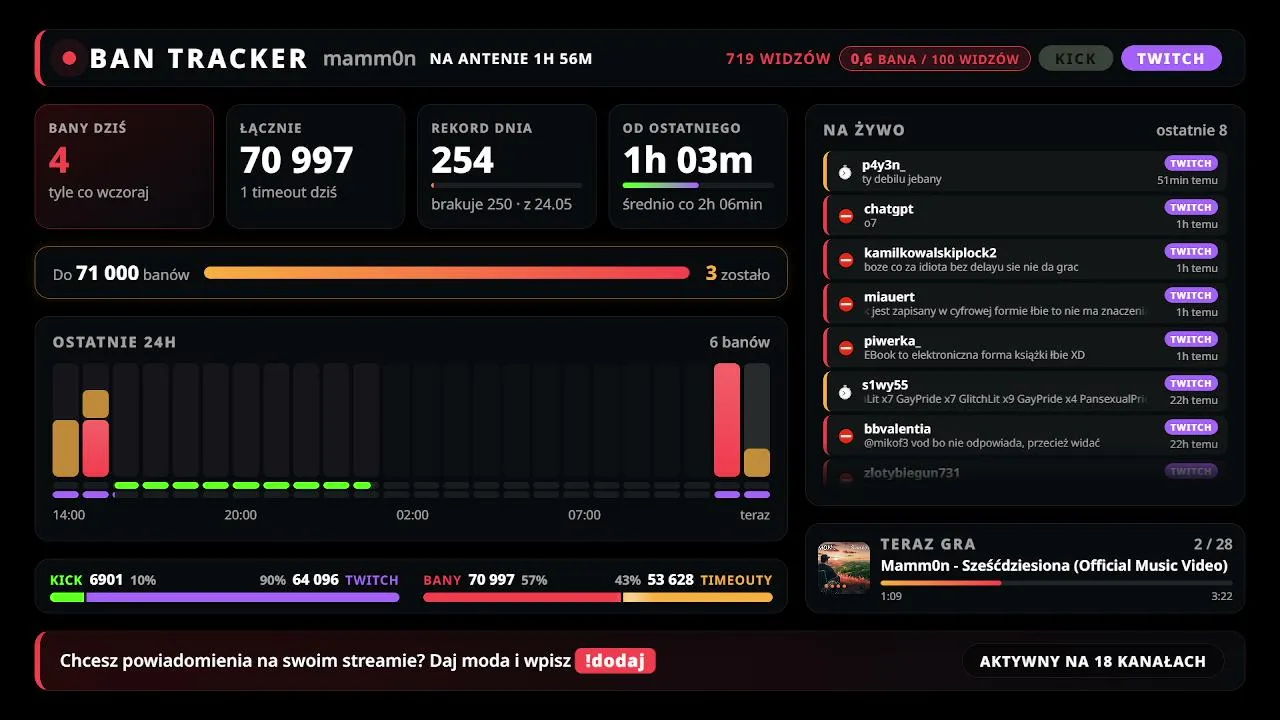The height and width of the screenshot is (720, 1280).
Task: Click username bbvalentia in live feed
Action: 897,429
